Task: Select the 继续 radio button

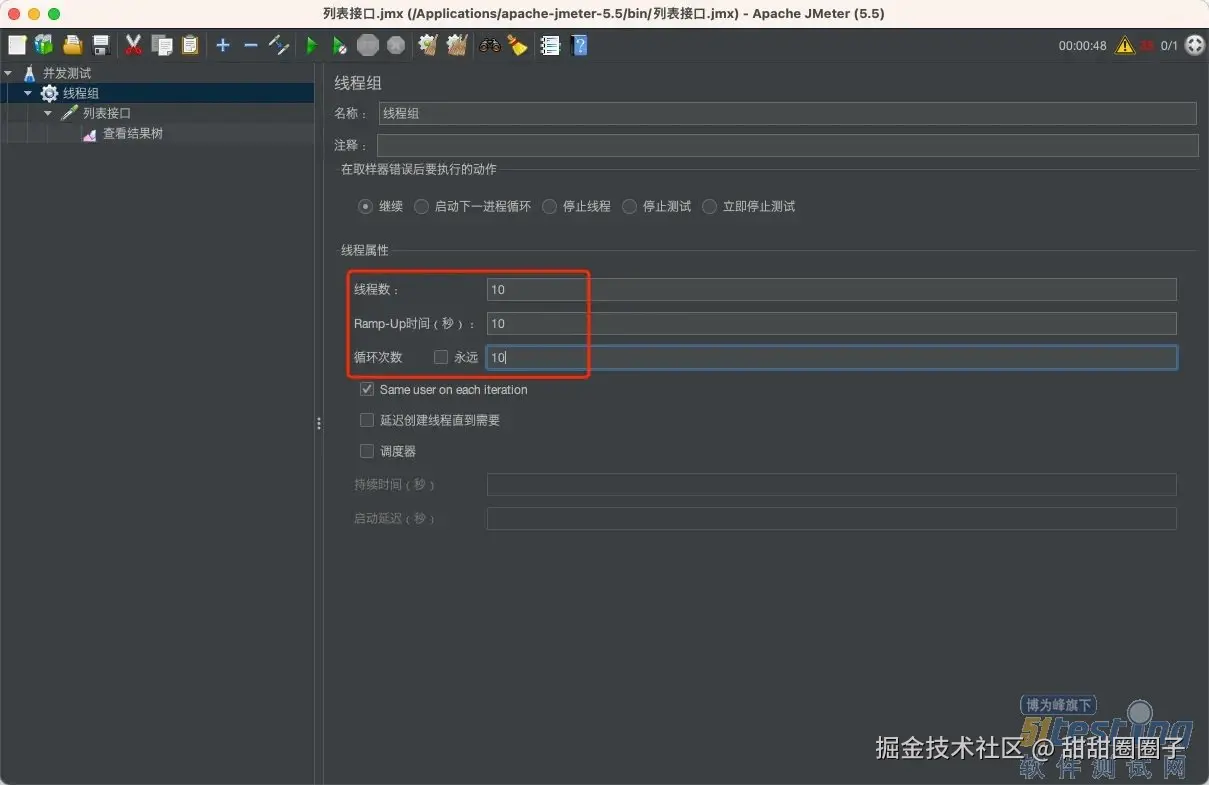Action: point(365,206)
